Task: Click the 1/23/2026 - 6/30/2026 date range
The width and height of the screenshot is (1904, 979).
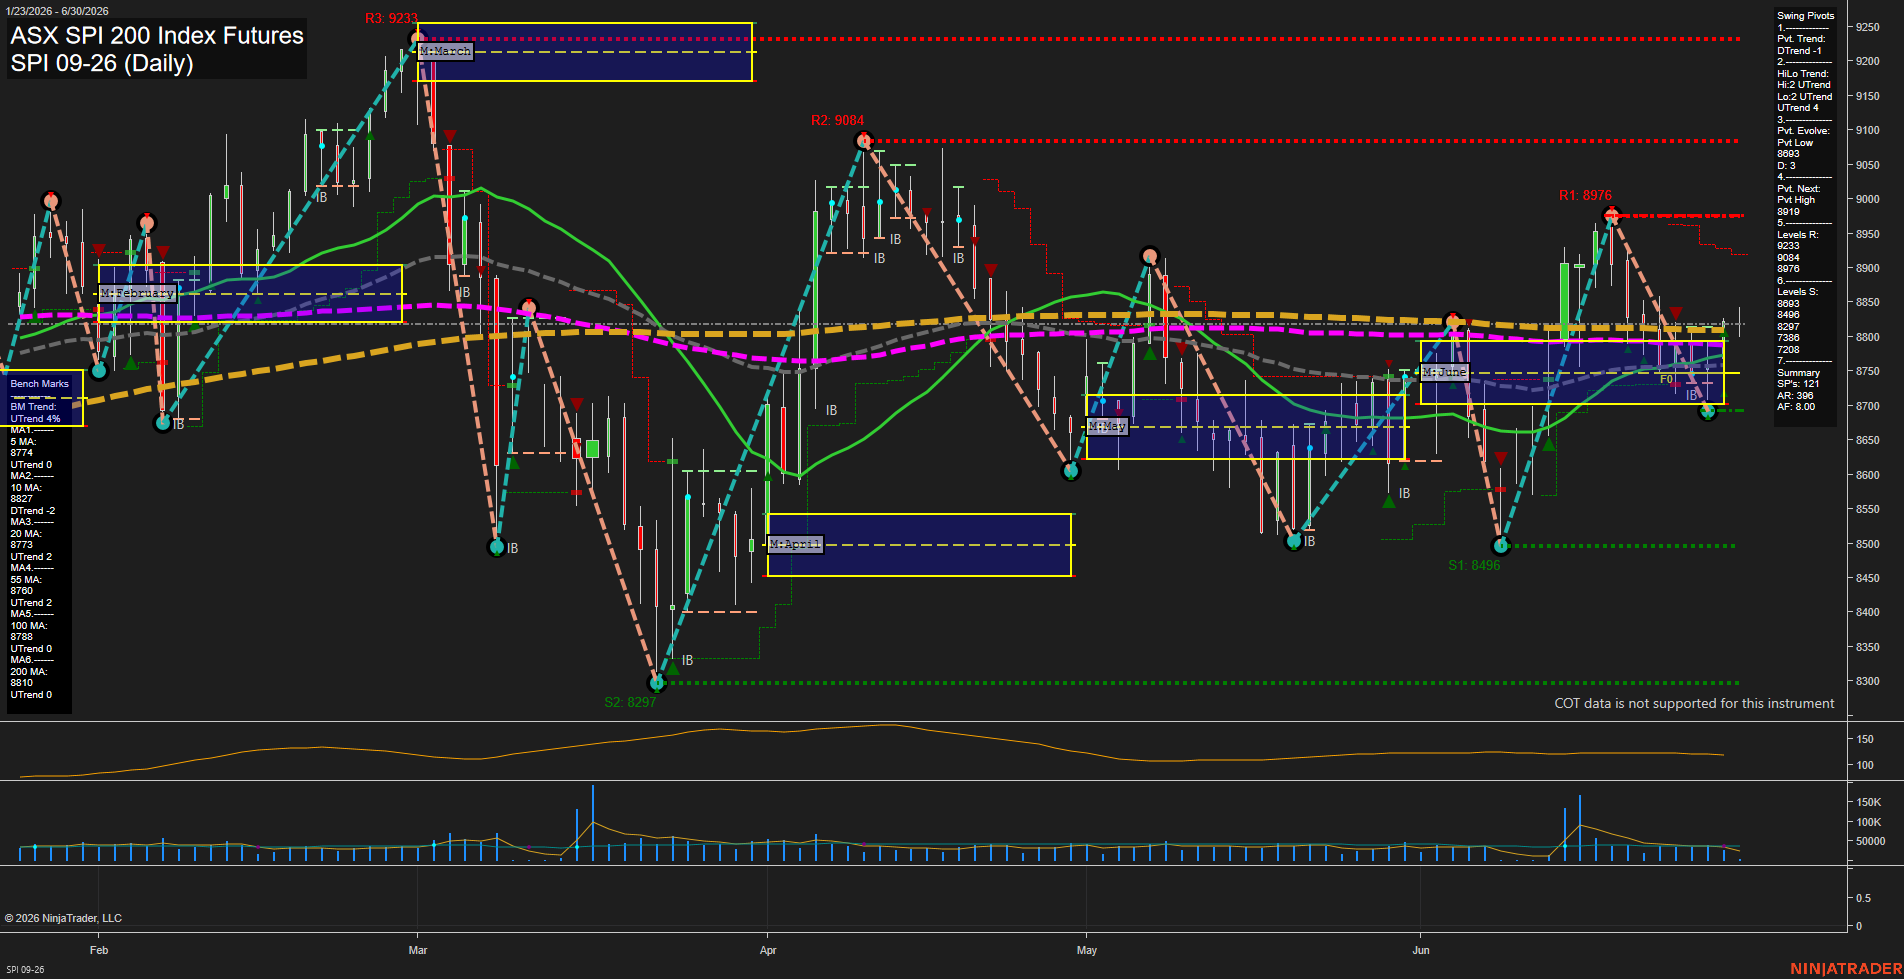Action: (57, 11)
